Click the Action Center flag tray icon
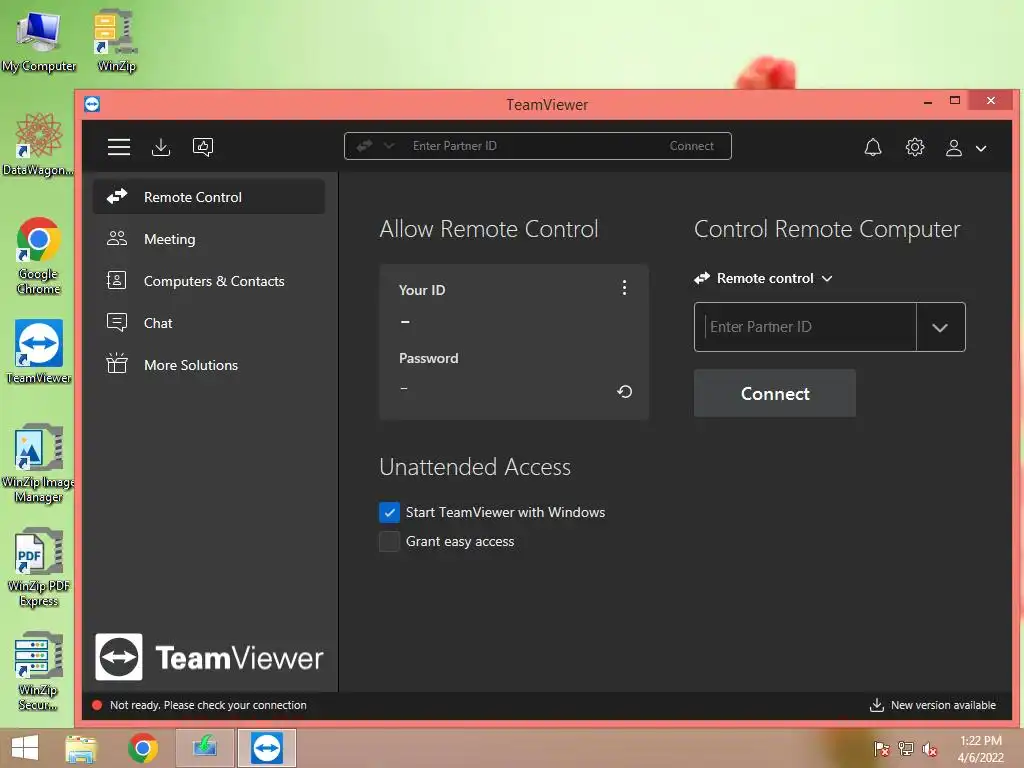The image size is (1024, 768). pos(882,748)
